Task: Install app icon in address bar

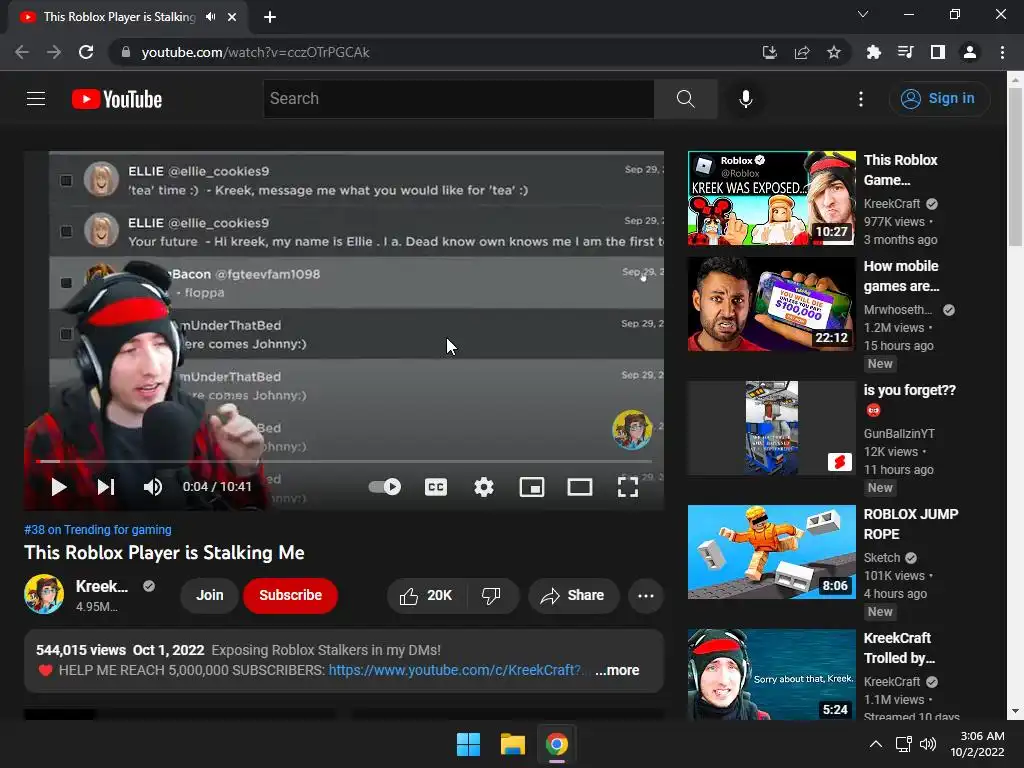Action: [770, 52]
